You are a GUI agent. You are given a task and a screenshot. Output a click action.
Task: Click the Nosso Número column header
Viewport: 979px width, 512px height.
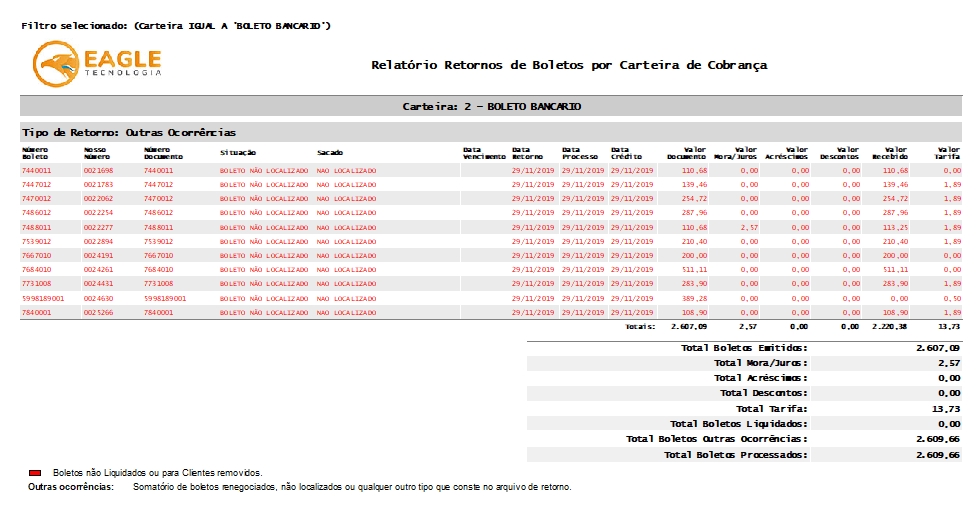point(96,153)
